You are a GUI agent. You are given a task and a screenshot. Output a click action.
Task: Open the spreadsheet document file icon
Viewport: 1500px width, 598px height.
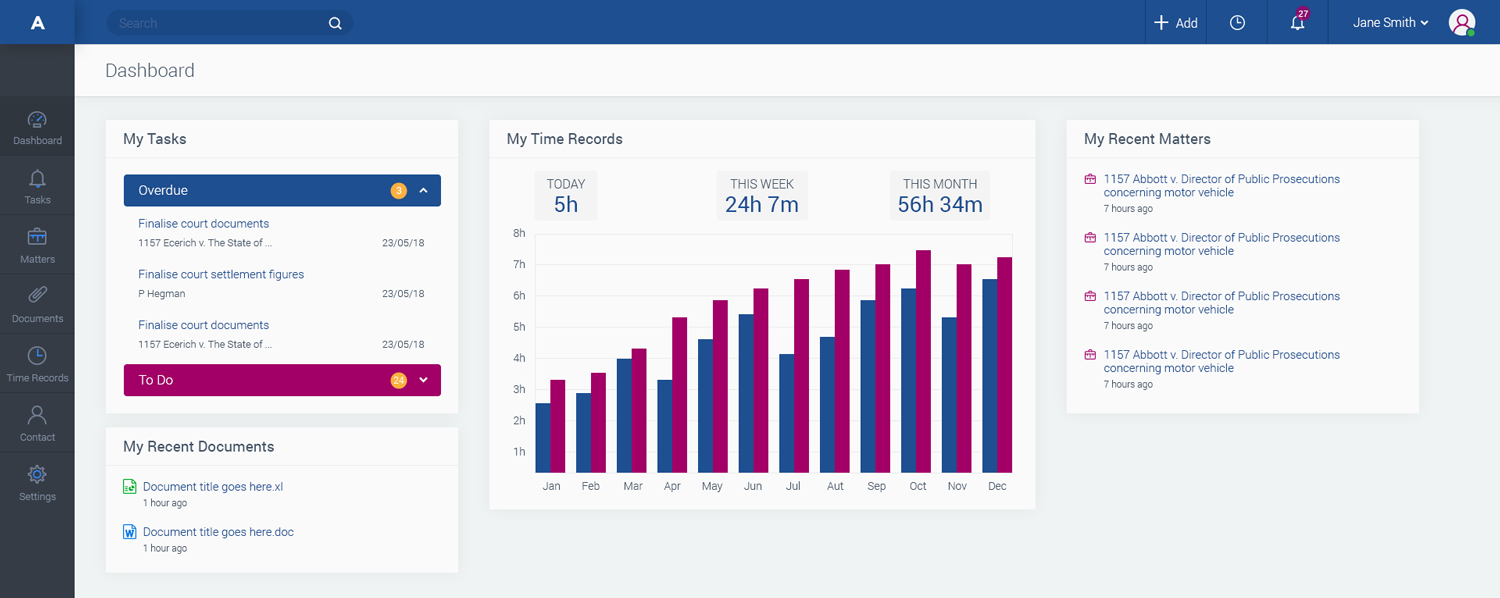click(129, 487)
